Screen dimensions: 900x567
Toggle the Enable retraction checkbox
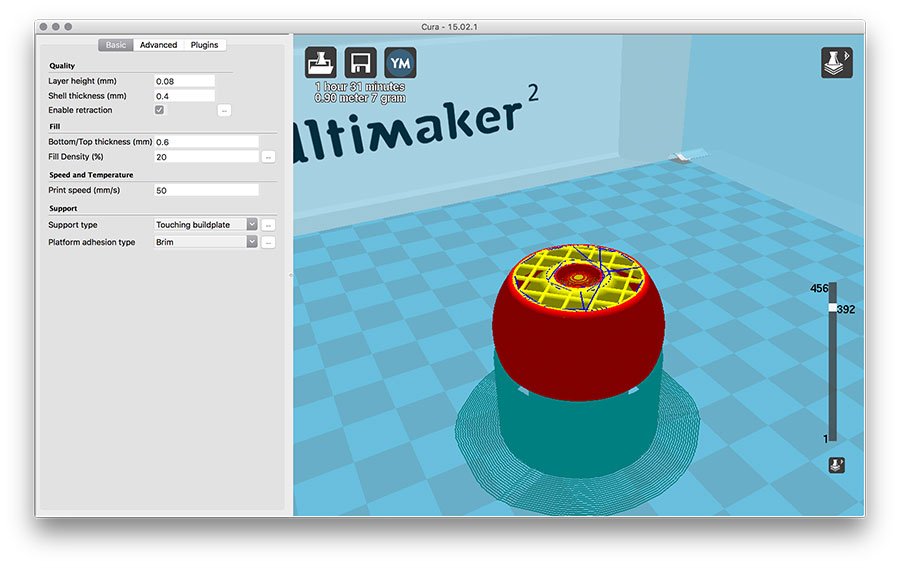(160, 110)
